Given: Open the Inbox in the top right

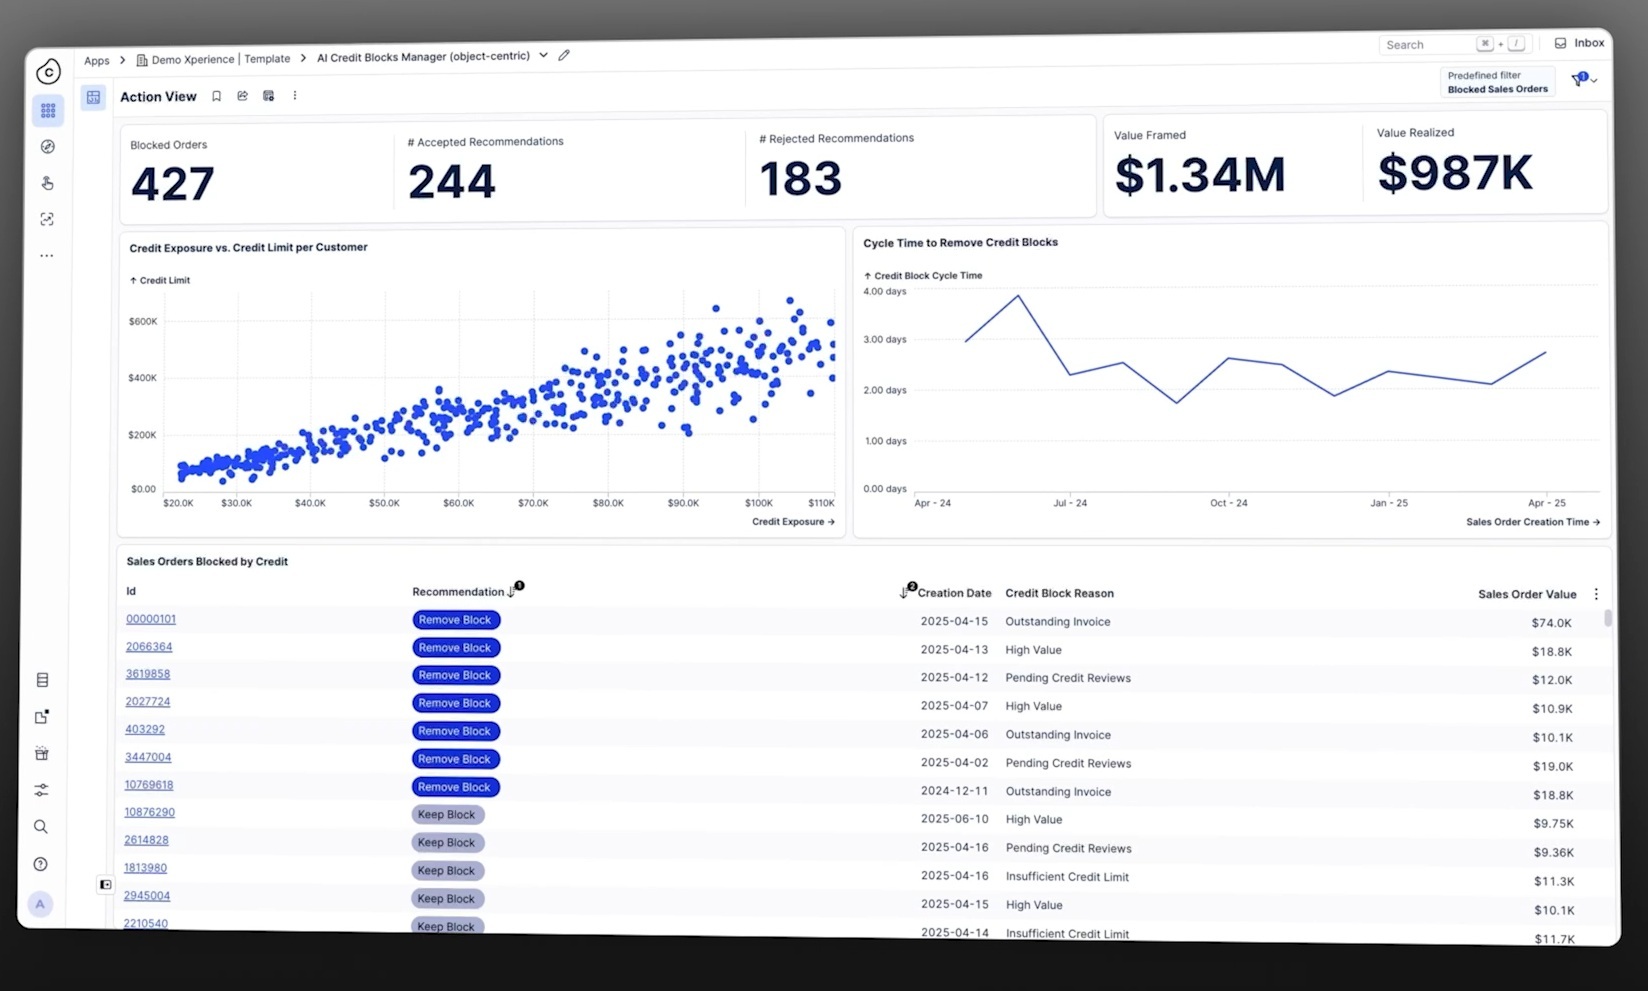Looking at the screenshot, I should (x=1577, y=43).
